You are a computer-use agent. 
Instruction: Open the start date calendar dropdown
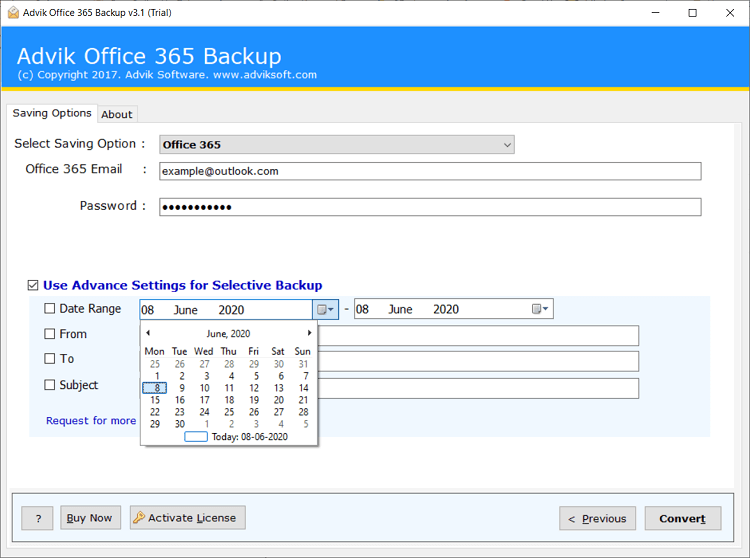pos(325,309)
